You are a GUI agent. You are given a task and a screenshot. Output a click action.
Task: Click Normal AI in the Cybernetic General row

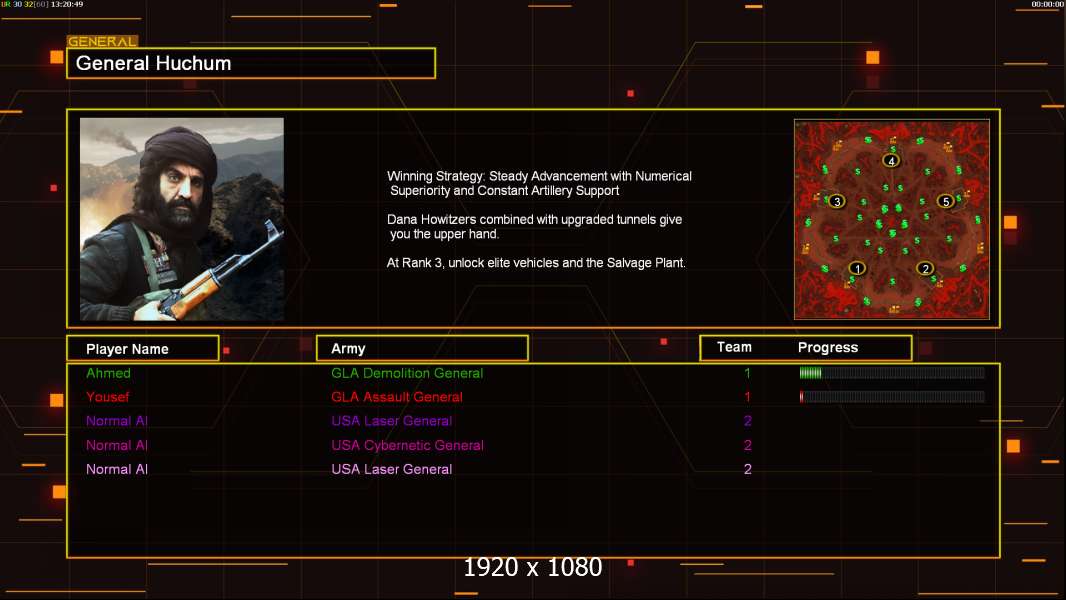click(117, 445)
